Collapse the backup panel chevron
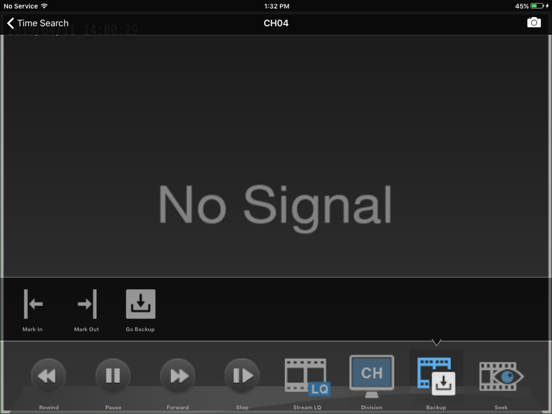Screen dimensions: 552x414 436,342
